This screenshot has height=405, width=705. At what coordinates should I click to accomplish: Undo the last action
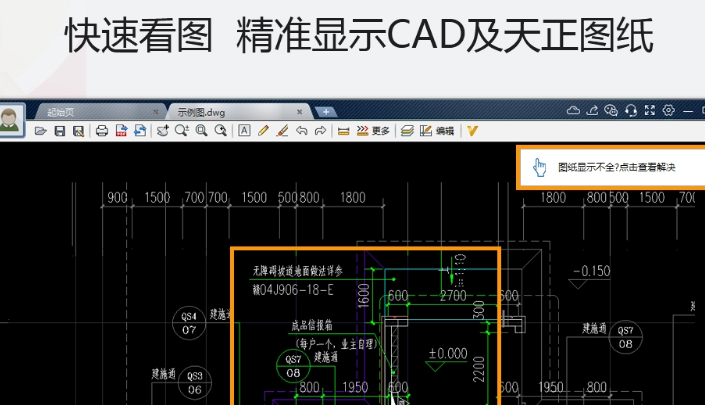tap(301, 131)
